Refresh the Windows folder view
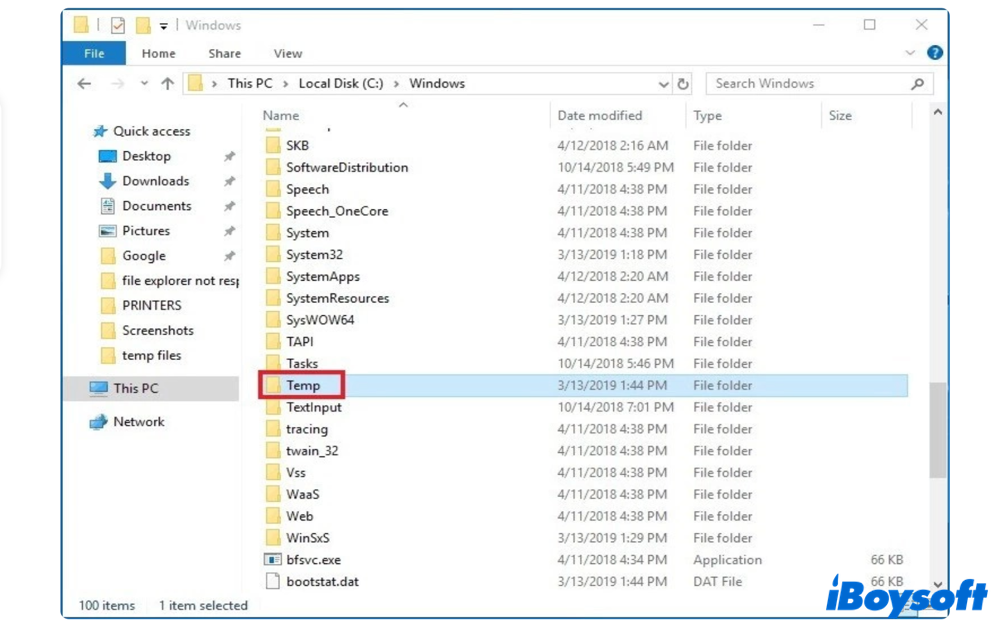 [684, 84]
